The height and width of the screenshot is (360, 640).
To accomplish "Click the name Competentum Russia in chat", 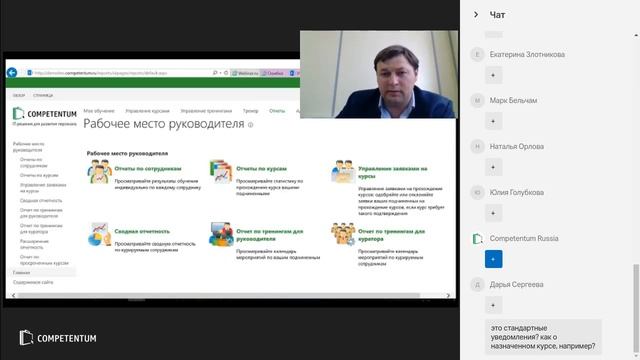I will coord(524,238).
